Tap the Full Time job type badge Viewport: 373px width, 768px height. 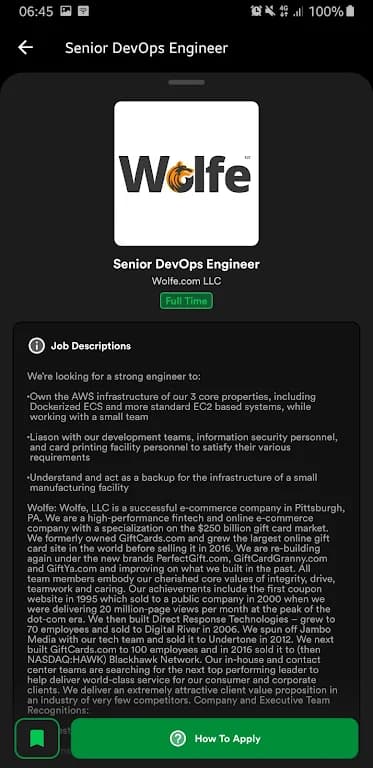pyautogui.click(x=186, y=301)
